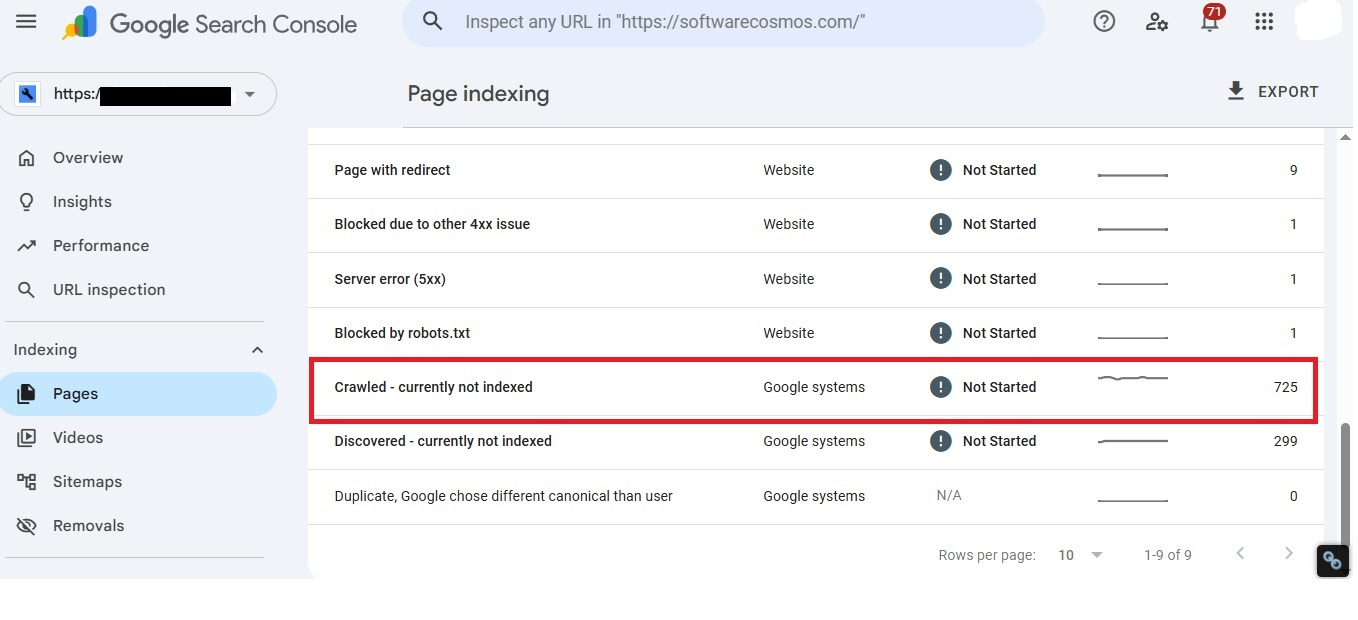The image size is (1358, 620).
Task: Click the vertical scrollbar thumb
Action: [x=1345, y=482]
